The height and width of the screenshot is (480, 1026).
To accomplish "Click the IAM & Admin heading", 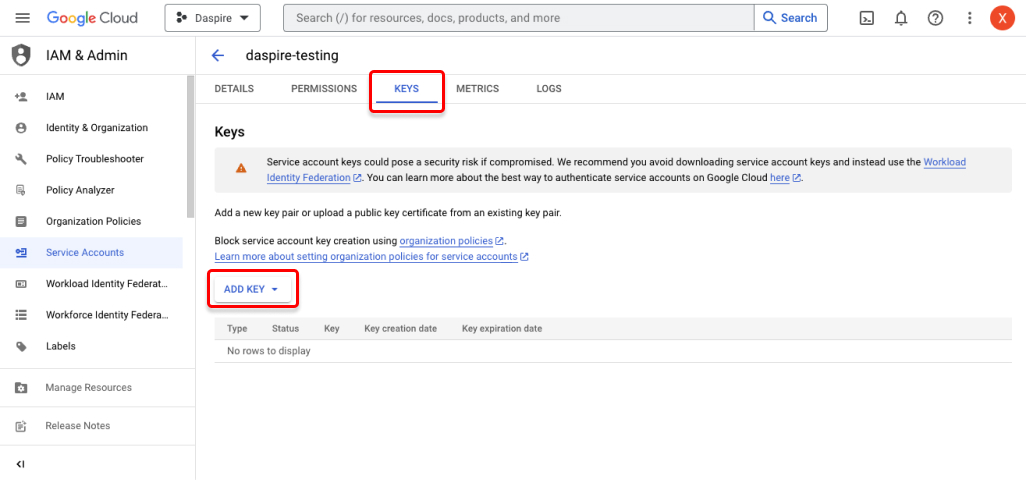I will tap(87, 56).
